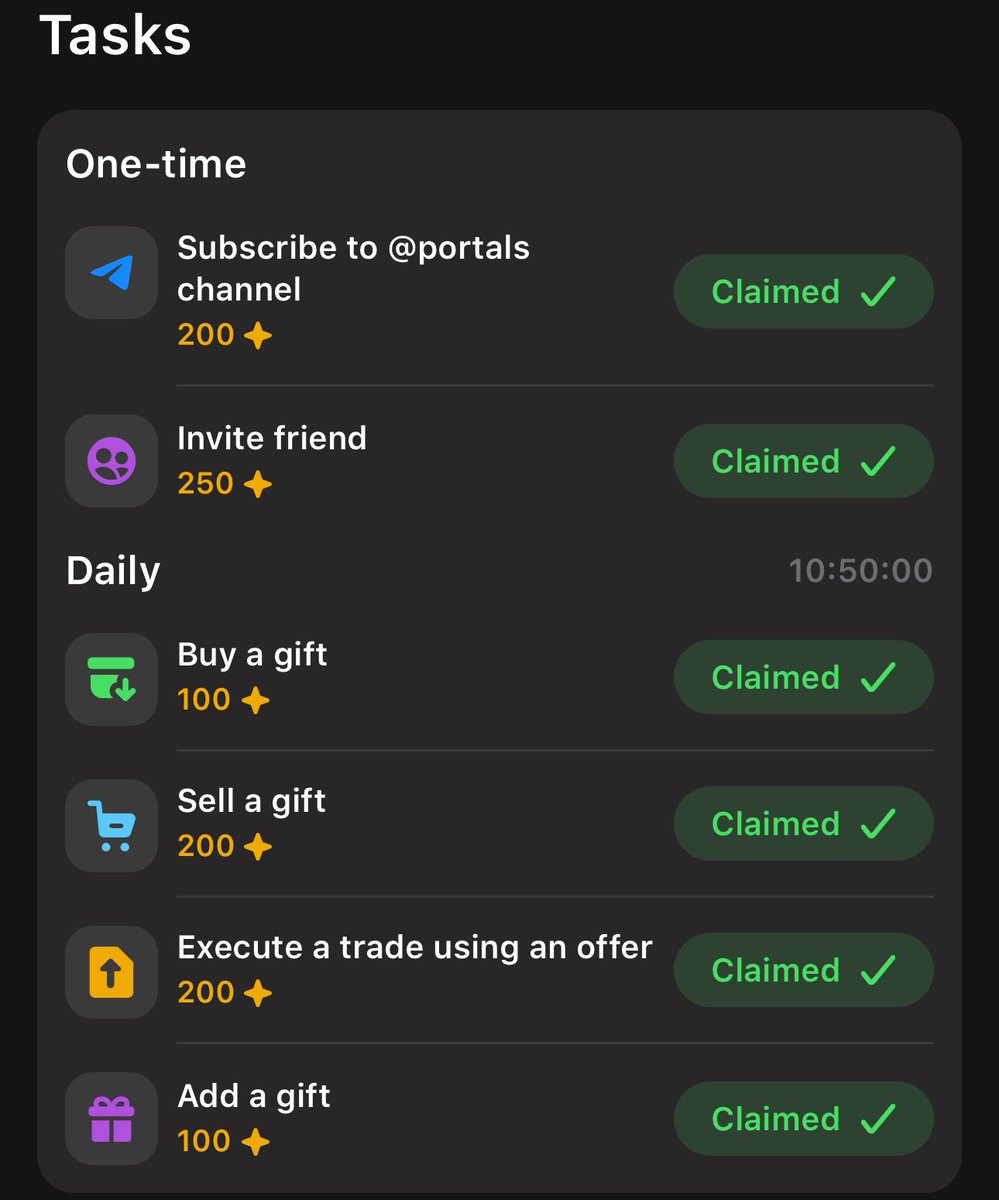
Task: Click Claimed button for Sell a gift
Action: pos(804,823)
